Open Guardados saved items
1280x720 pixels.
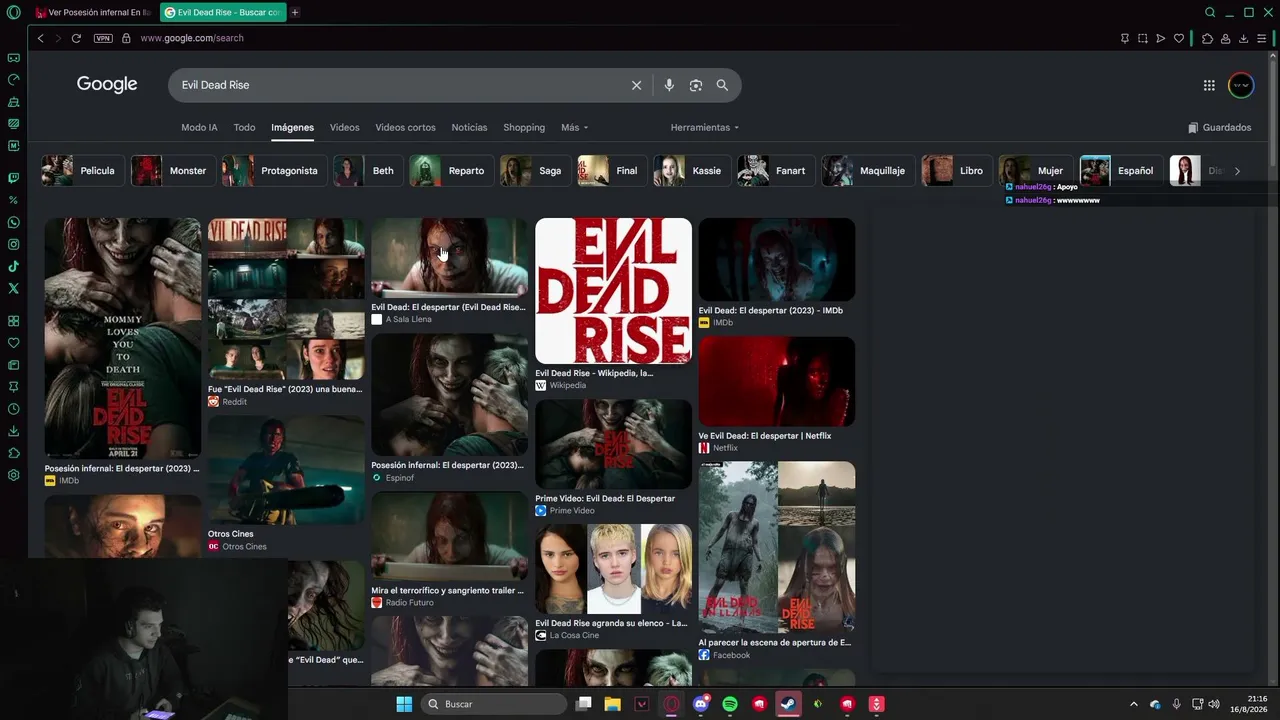[1220, 127]
